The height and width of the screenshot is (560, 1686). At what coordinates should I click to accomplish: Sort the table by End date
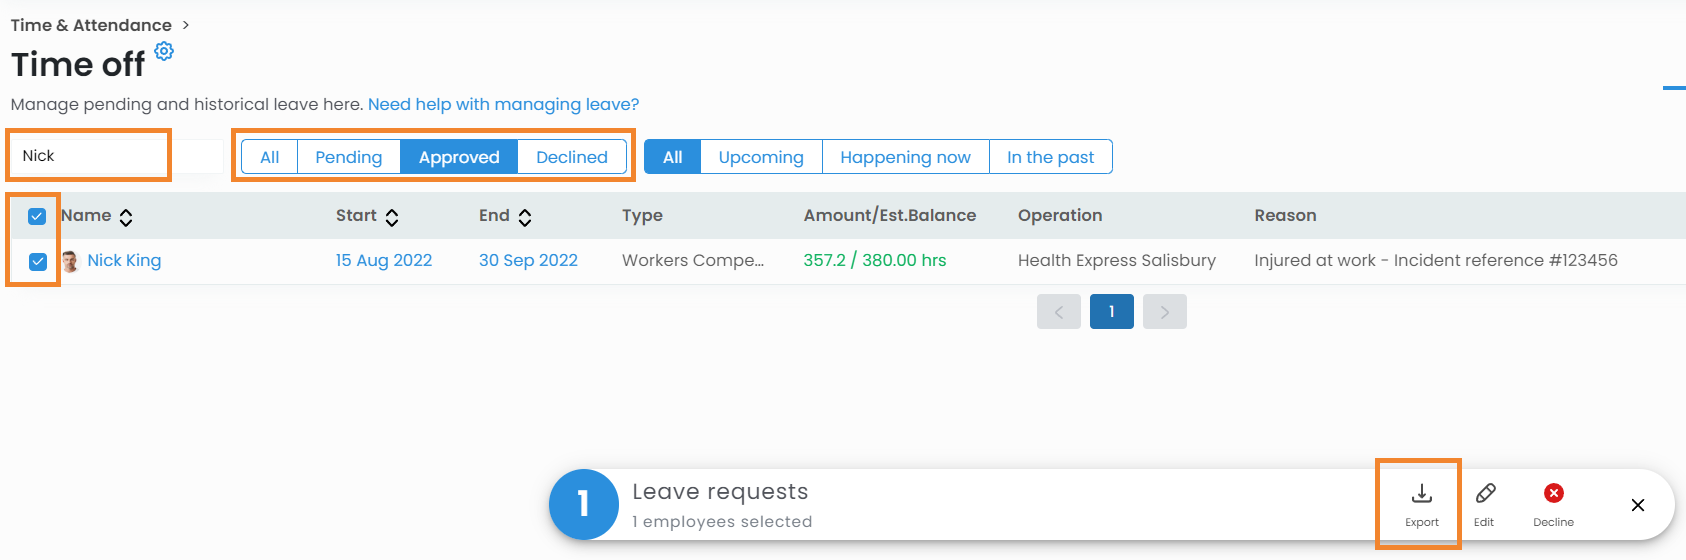pos(525,217)
